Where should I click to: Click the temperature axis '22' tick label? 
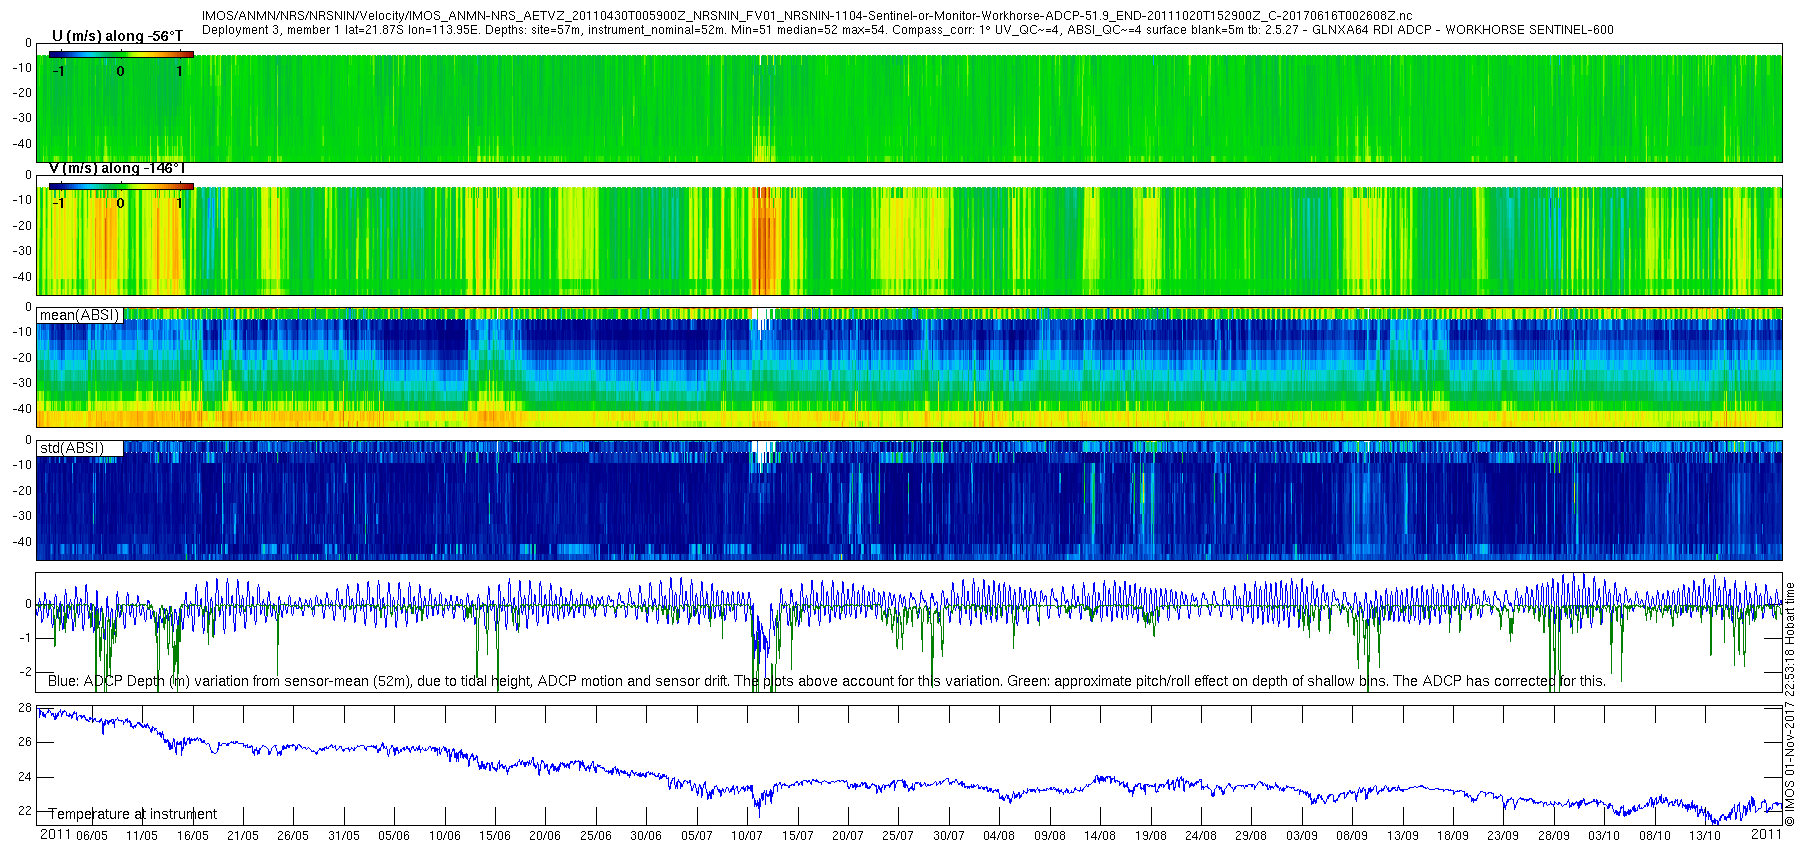coord(25,811)
